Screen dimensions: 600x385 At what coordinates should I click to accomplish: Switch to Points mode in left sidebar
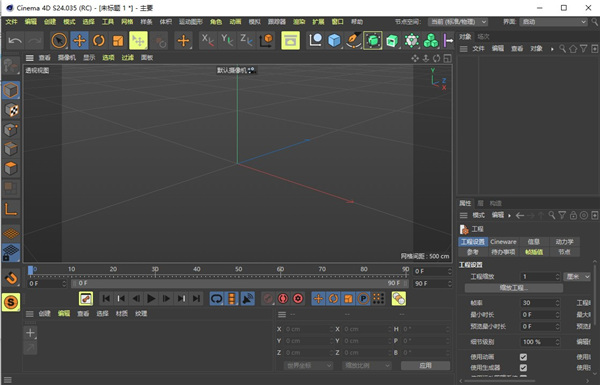click(11, 130)
